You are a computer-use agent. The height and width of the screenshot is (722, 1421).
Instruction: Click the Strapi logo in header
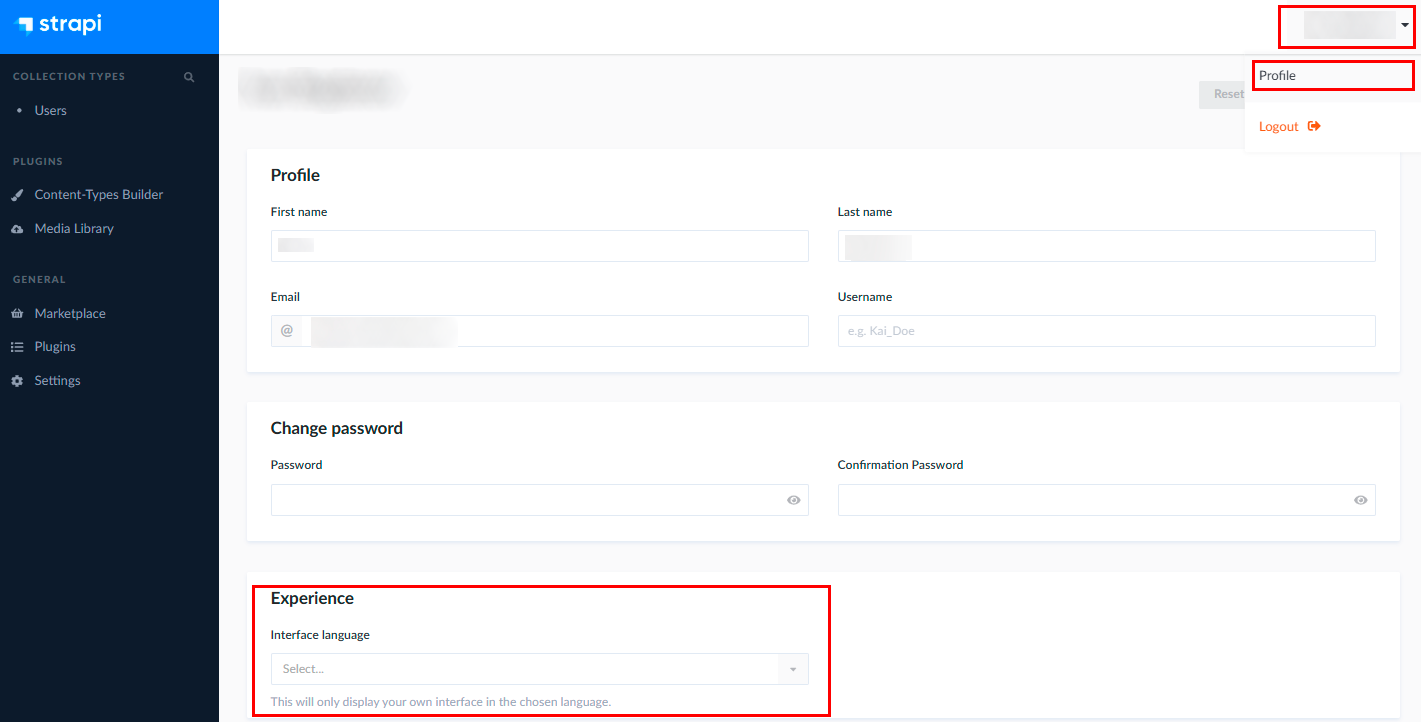[59, 24]
